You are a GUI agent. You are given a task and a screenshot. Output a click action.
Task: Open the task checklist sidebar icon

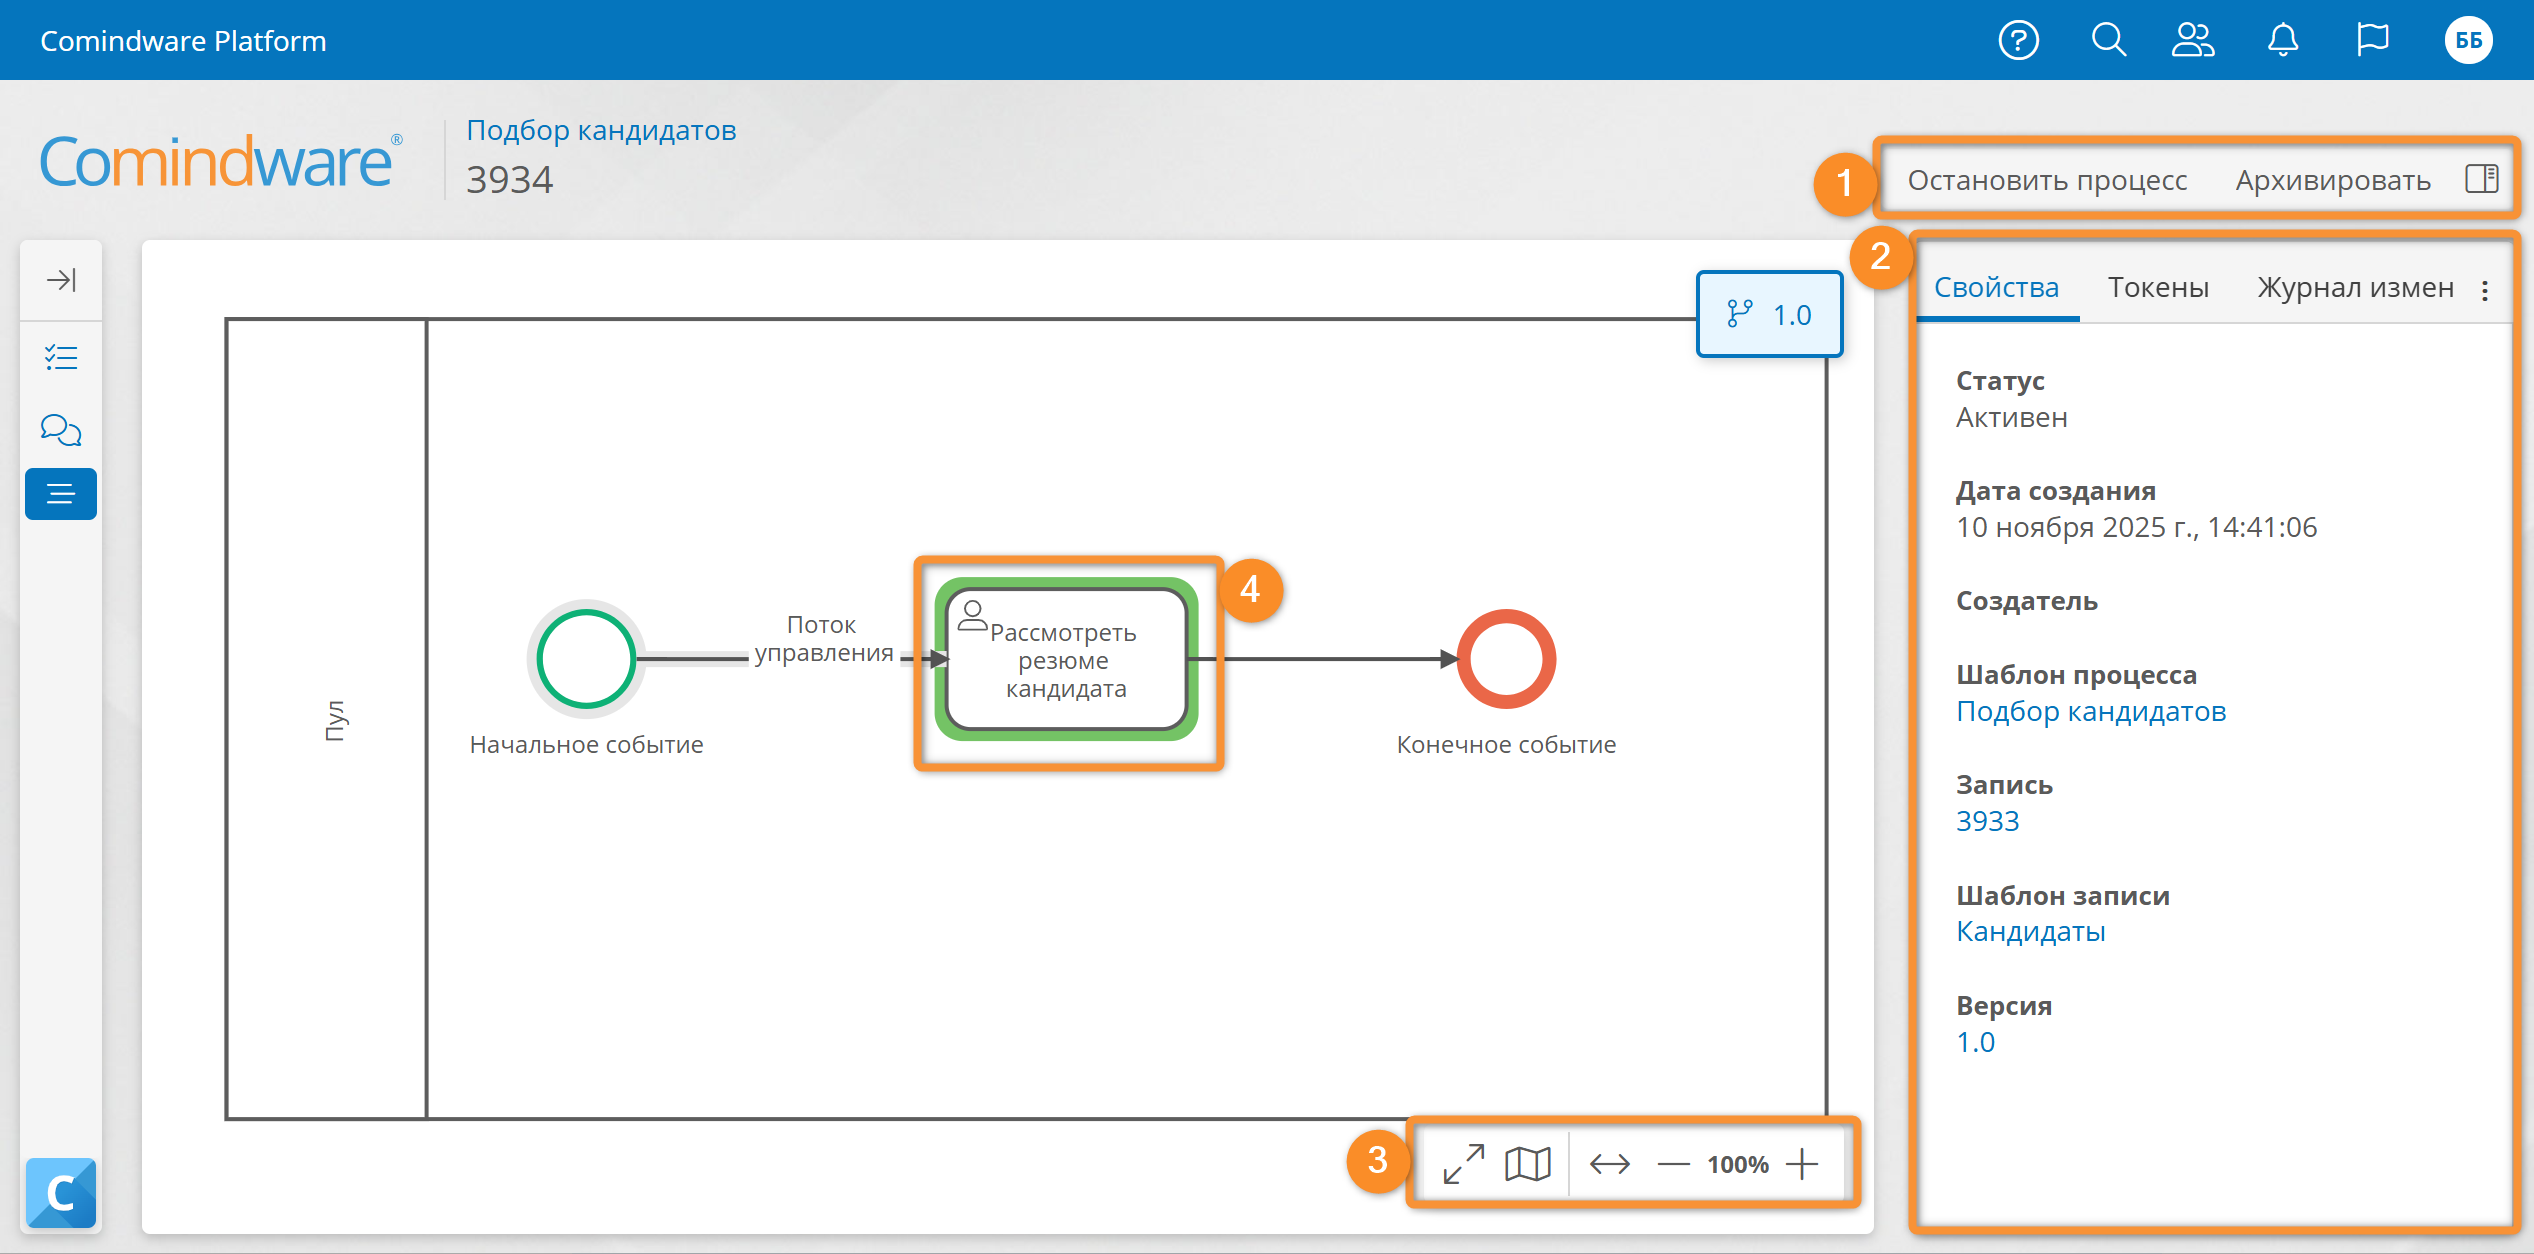pos(61,357)
